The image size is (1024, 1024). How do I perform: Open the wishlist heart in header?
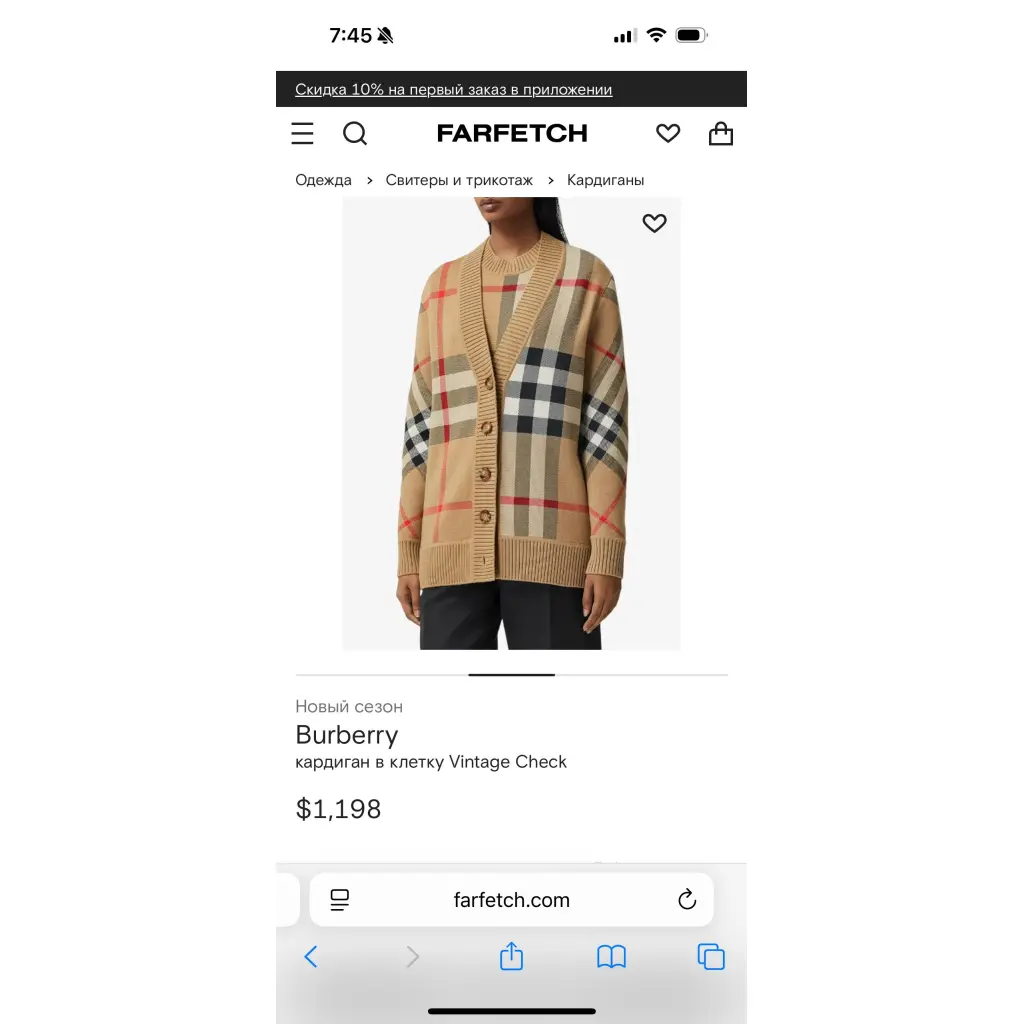pyautogui.click(x=667, y=133)
